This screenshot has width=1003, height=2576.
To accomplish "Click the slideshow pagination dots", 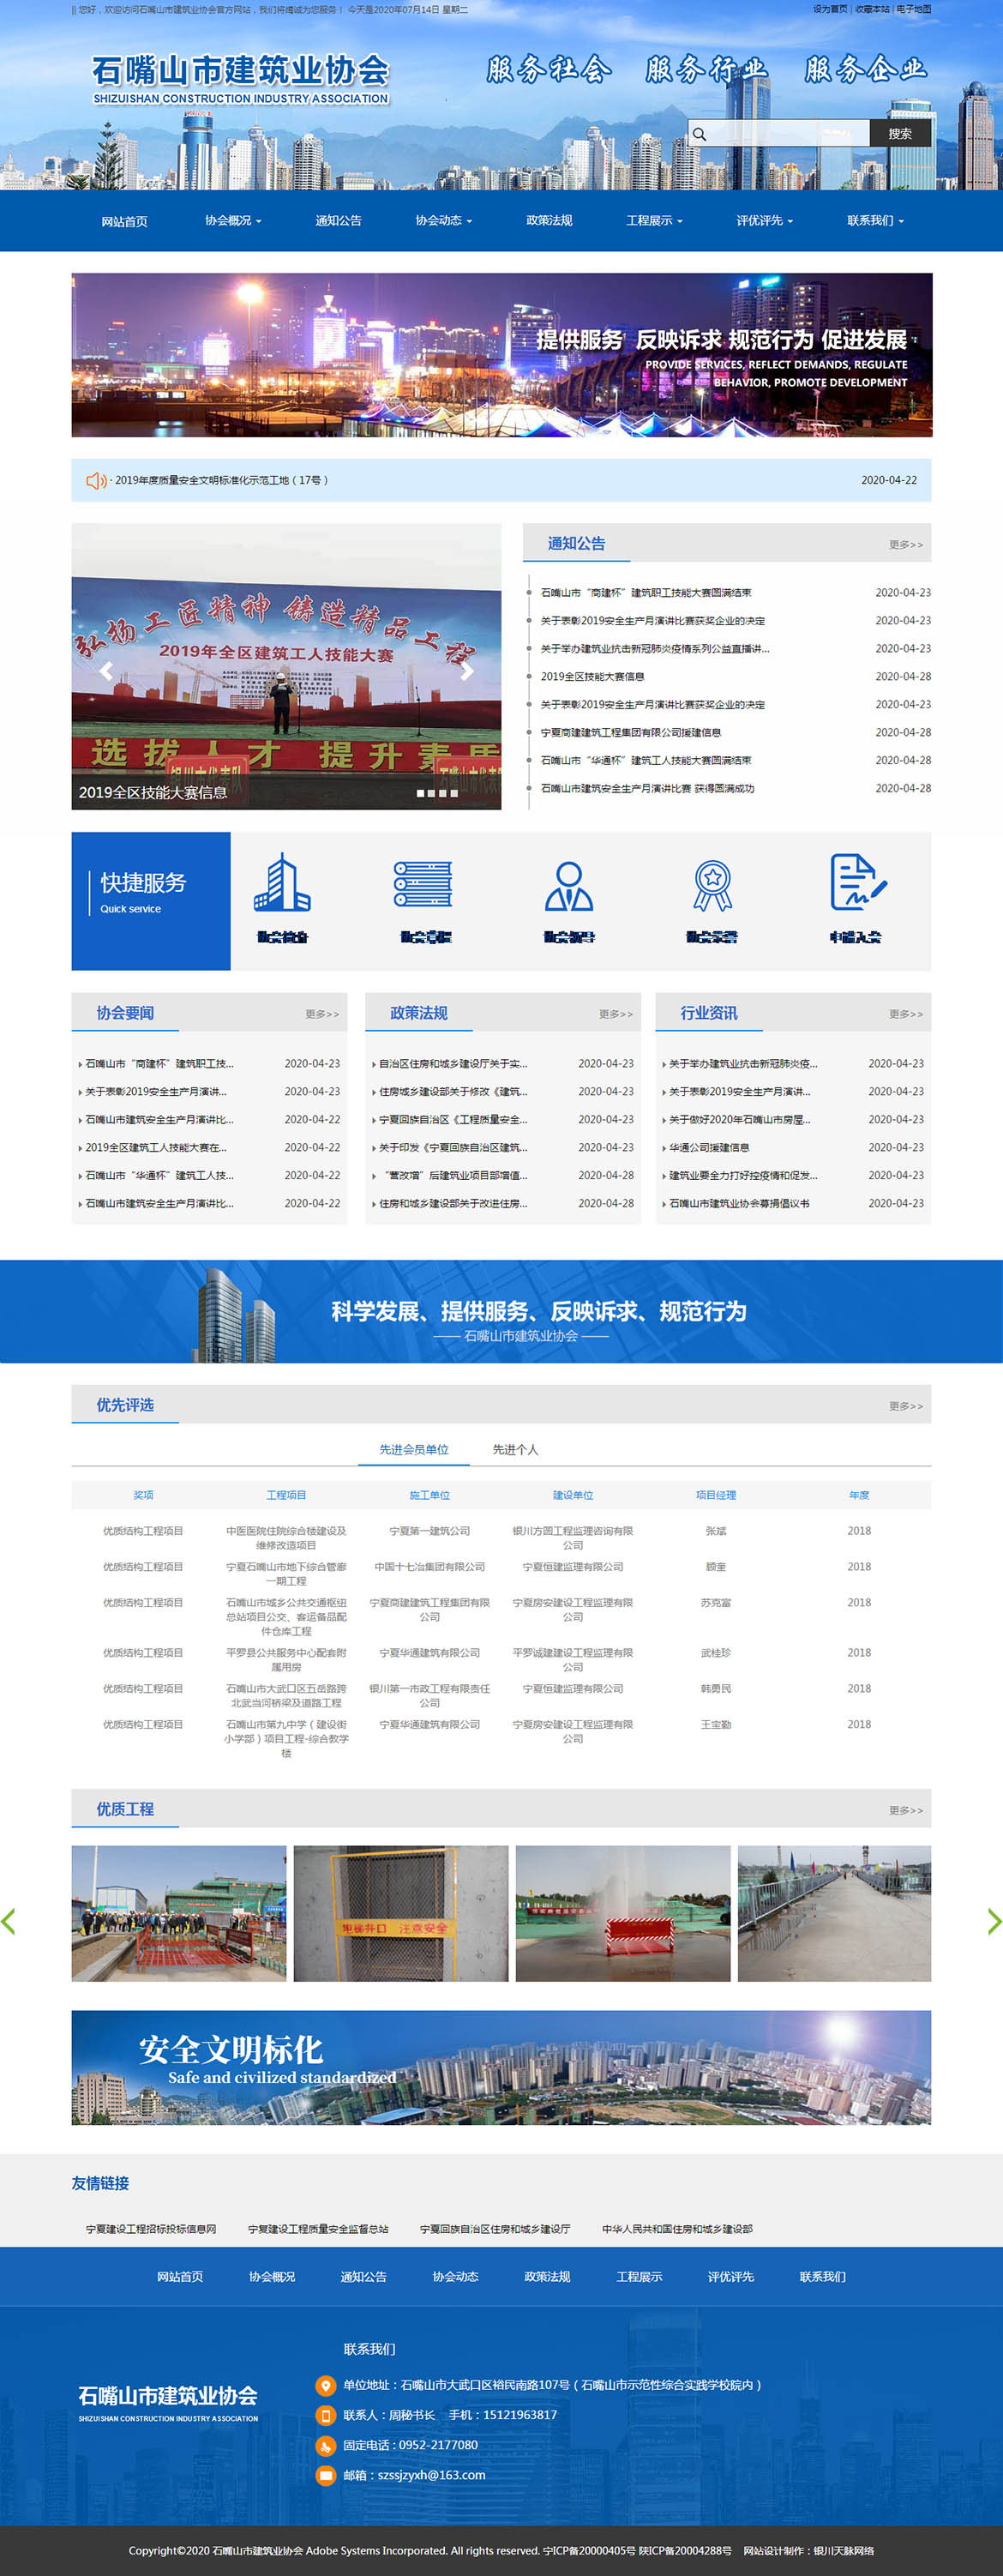I will pyautogui.click(x=437, y=793).
